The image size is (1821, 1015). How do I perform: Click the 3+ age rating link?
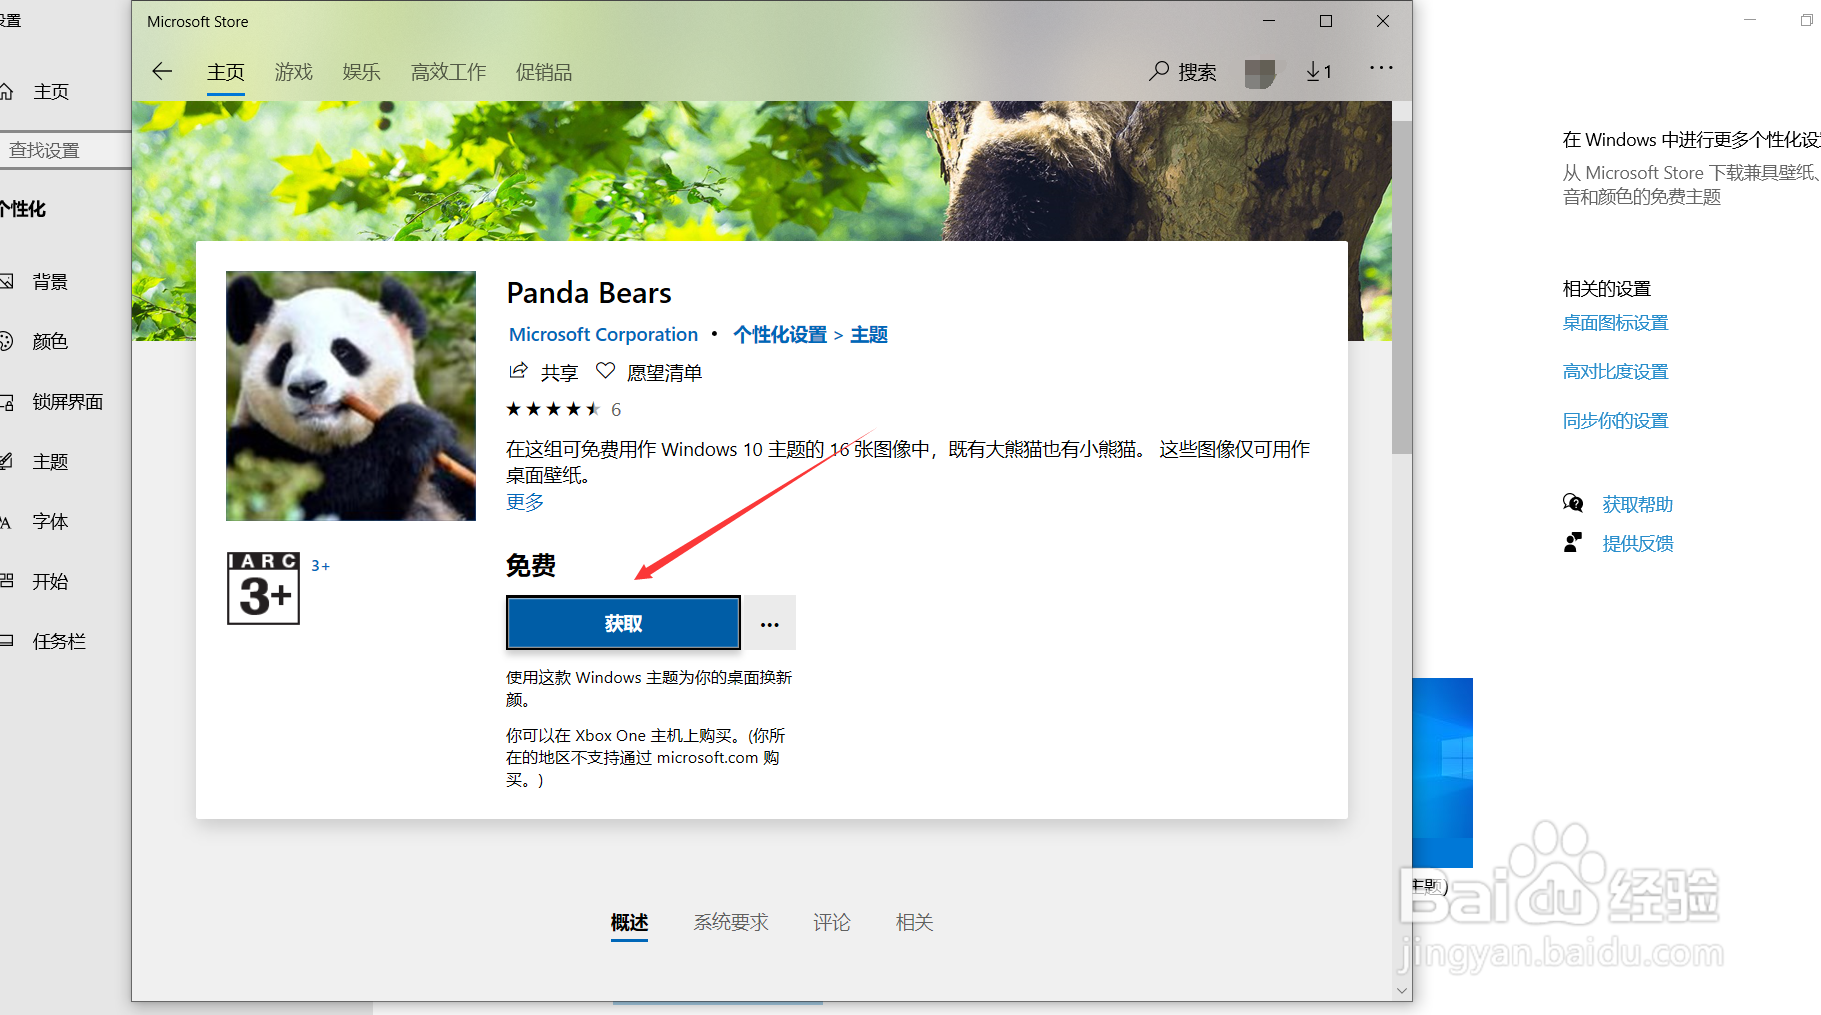click(320, 565)
